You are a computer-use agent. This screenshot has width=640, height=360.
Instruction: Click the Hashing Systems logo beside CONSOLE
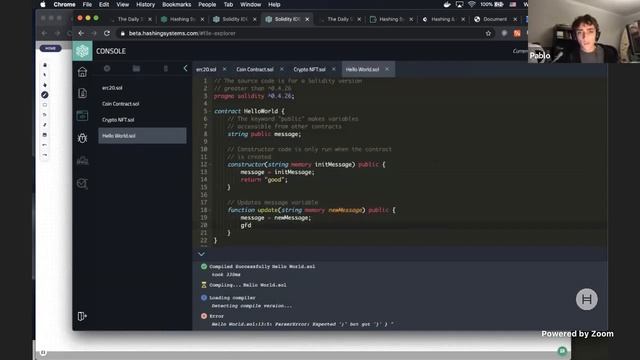click(x=82, y=51)
